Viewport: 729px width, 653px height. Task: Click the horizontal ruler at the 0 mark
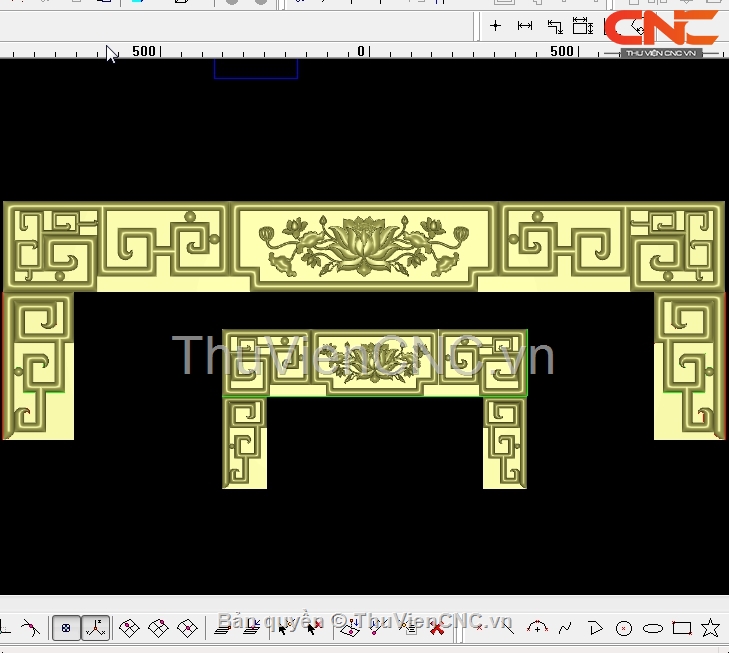361,51
